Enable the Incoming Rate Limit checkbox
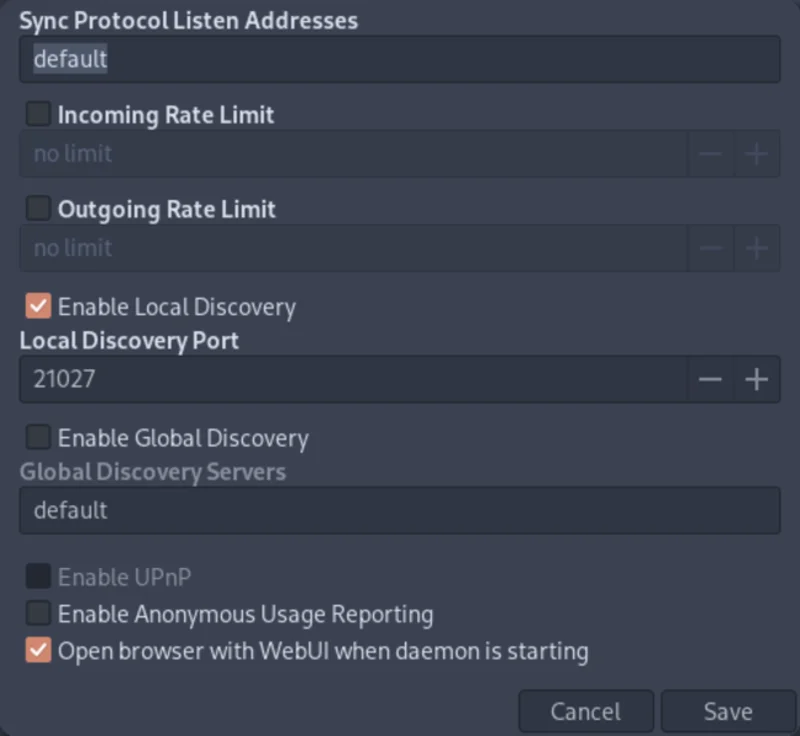This screenshot has height=736, width=800. 38,113
